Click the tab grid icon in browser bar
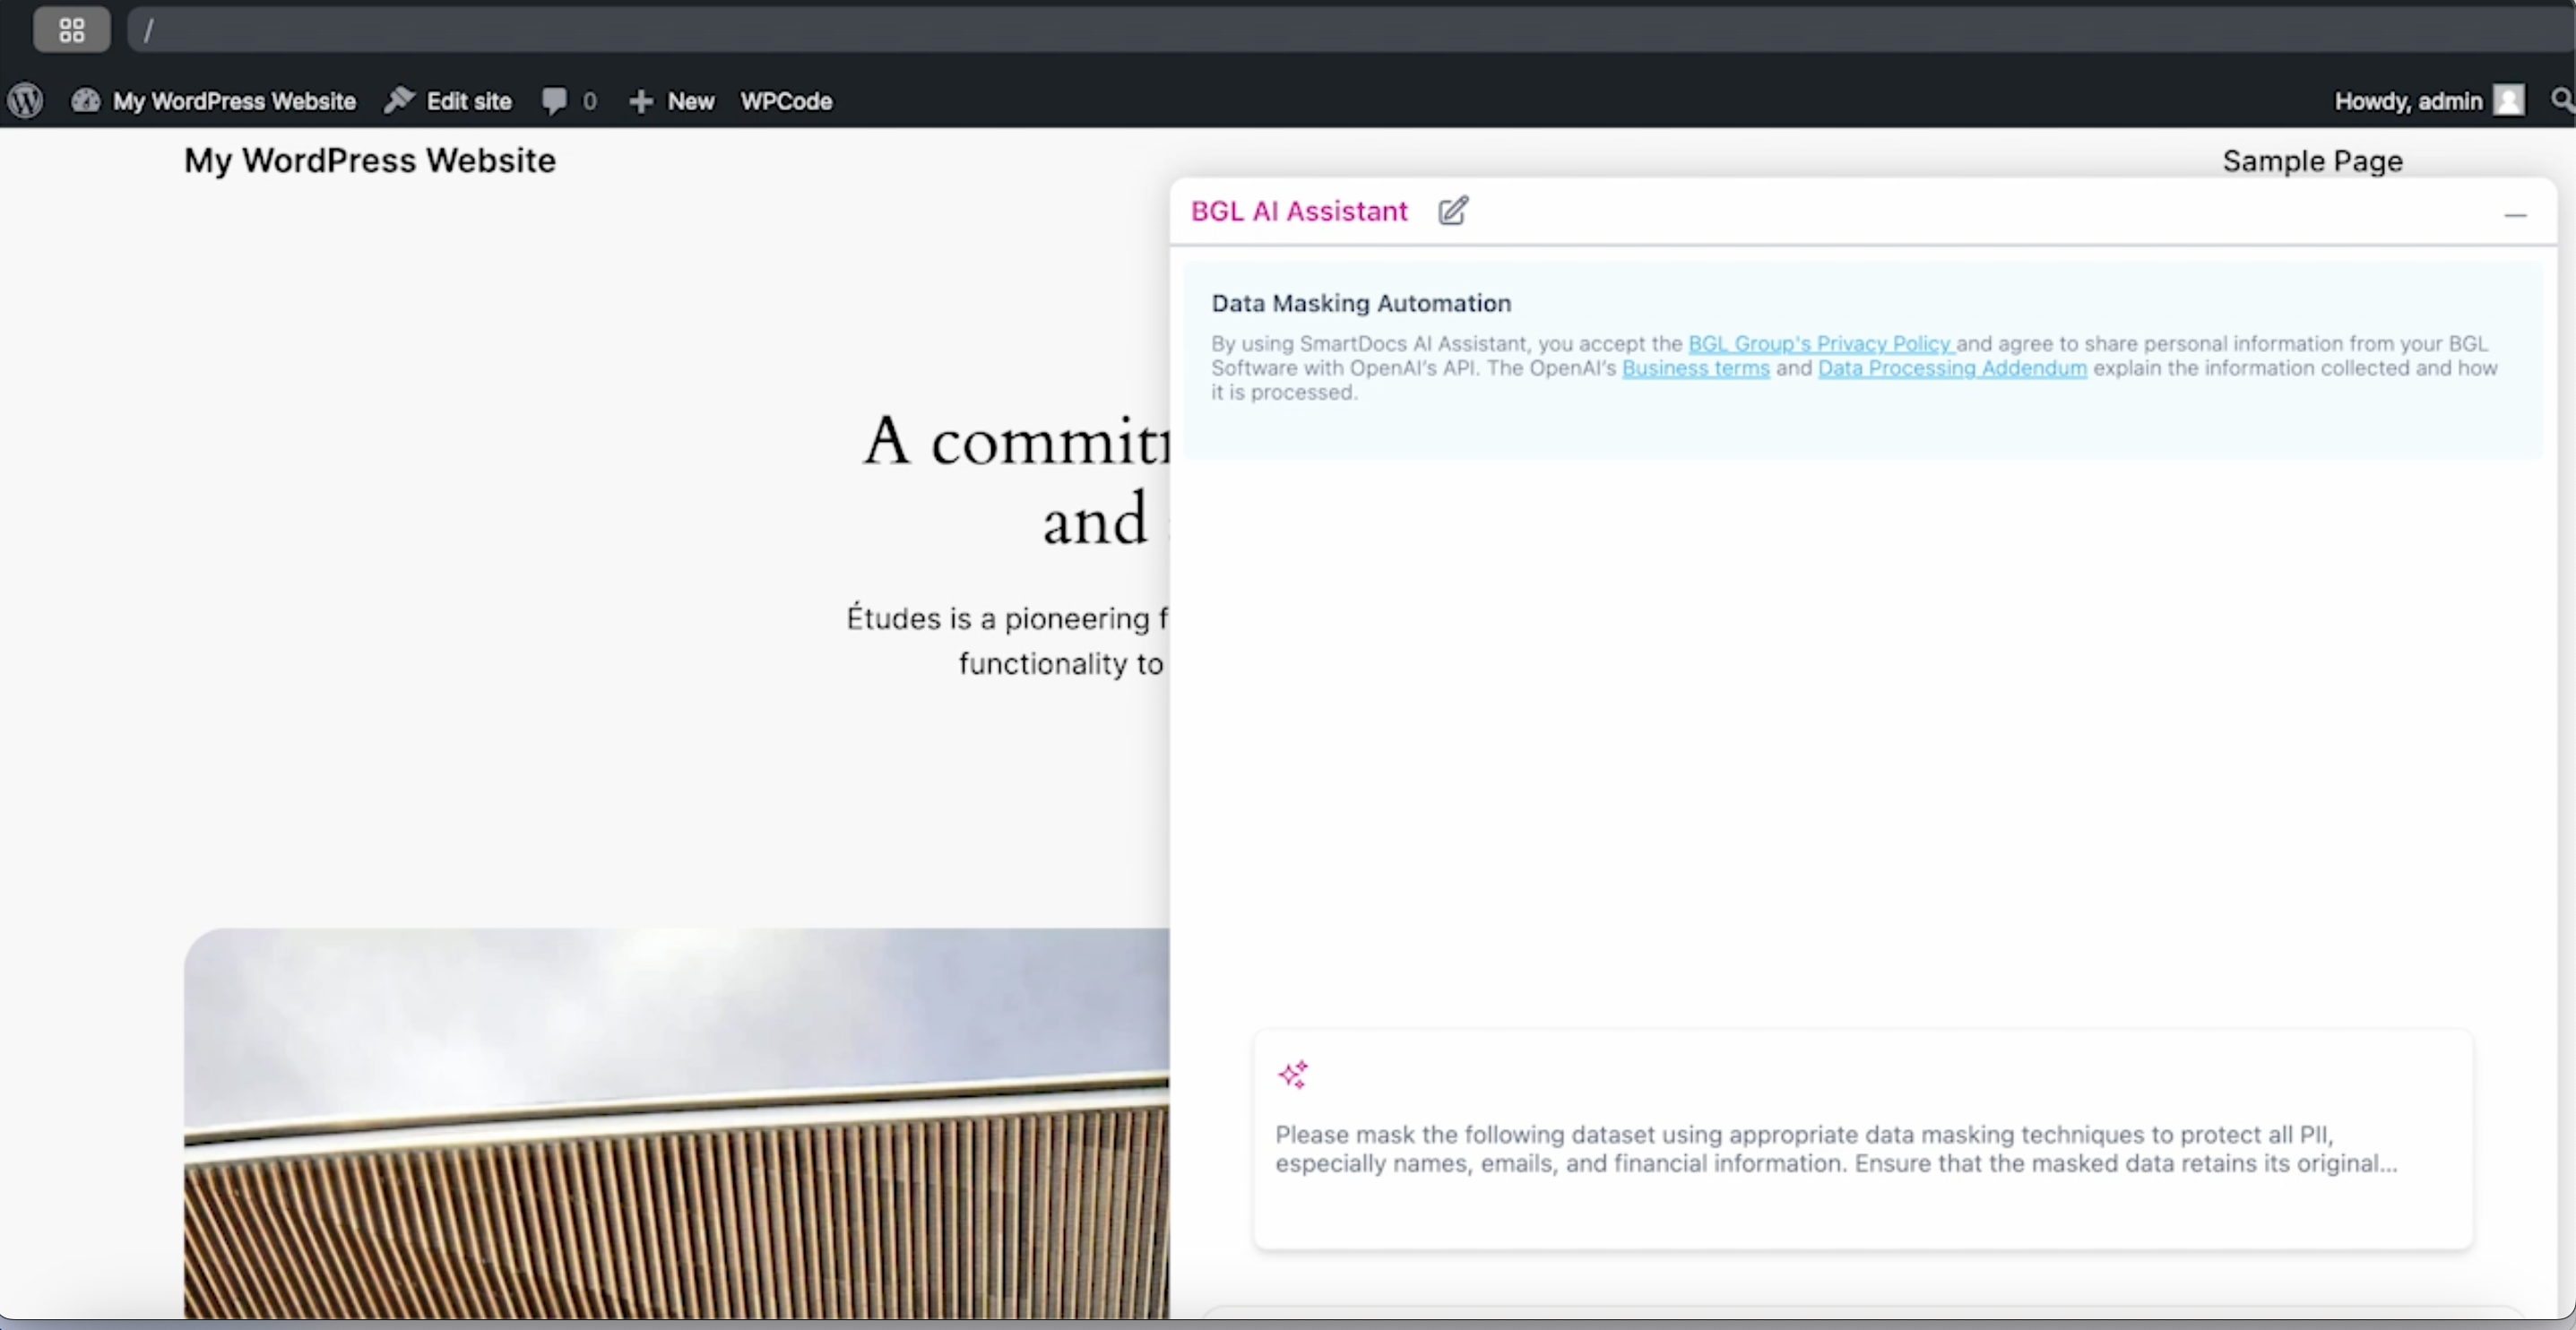This screenshot has height=1330, width=2576. [x=72, y=30]
